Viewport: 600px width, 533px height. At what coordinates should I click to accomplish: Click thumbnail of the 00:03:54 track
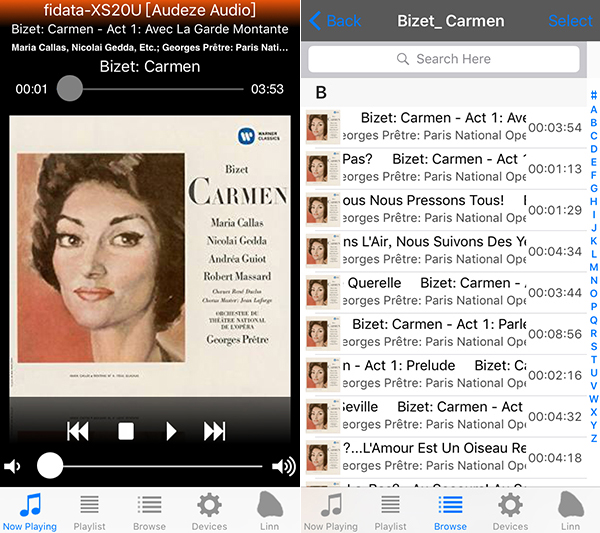pyautogui.click(x=323, y=127)
